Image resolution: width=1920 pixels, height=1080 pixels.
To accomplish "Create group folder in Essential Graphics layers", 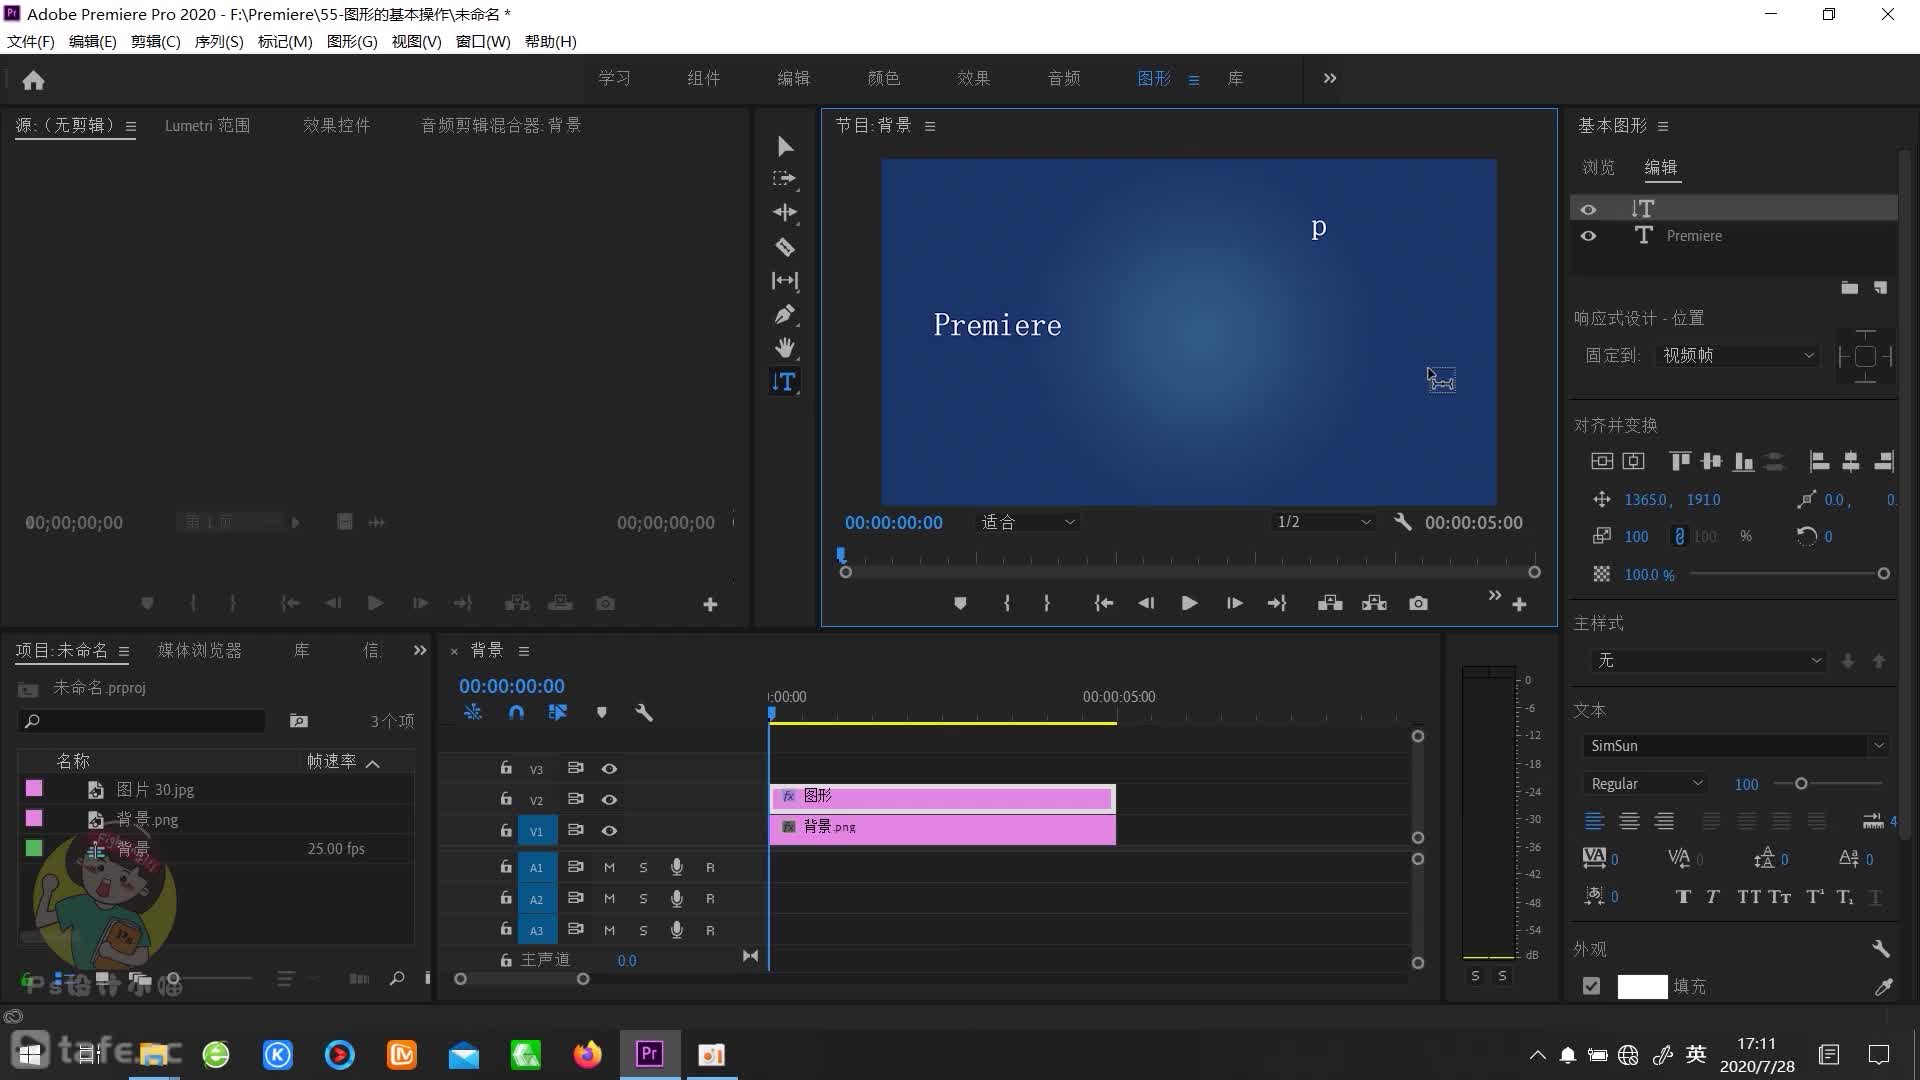I will (x=1850, y=288).
